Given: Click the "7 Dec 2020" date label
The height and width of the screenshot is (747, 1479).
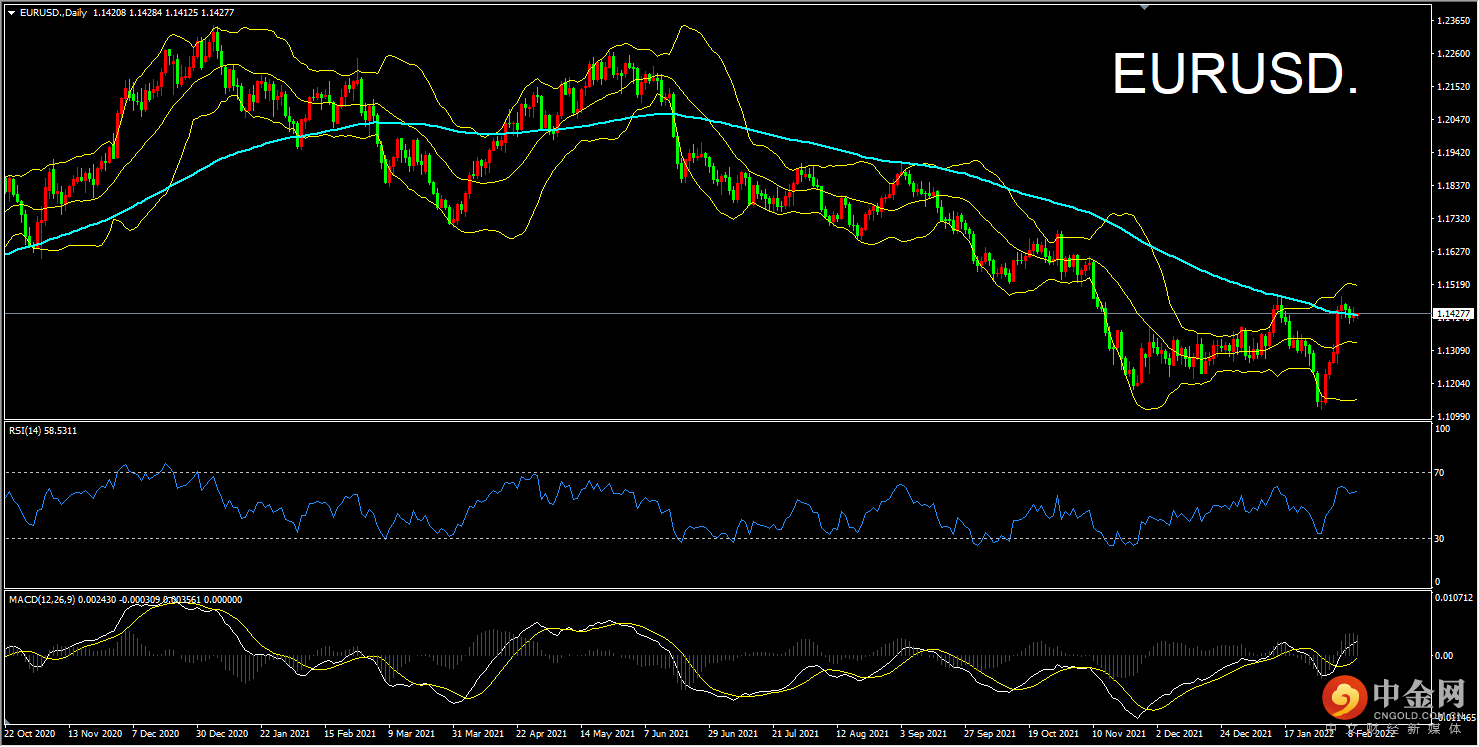Looking at the screenshot, I should tap(155, 733).
